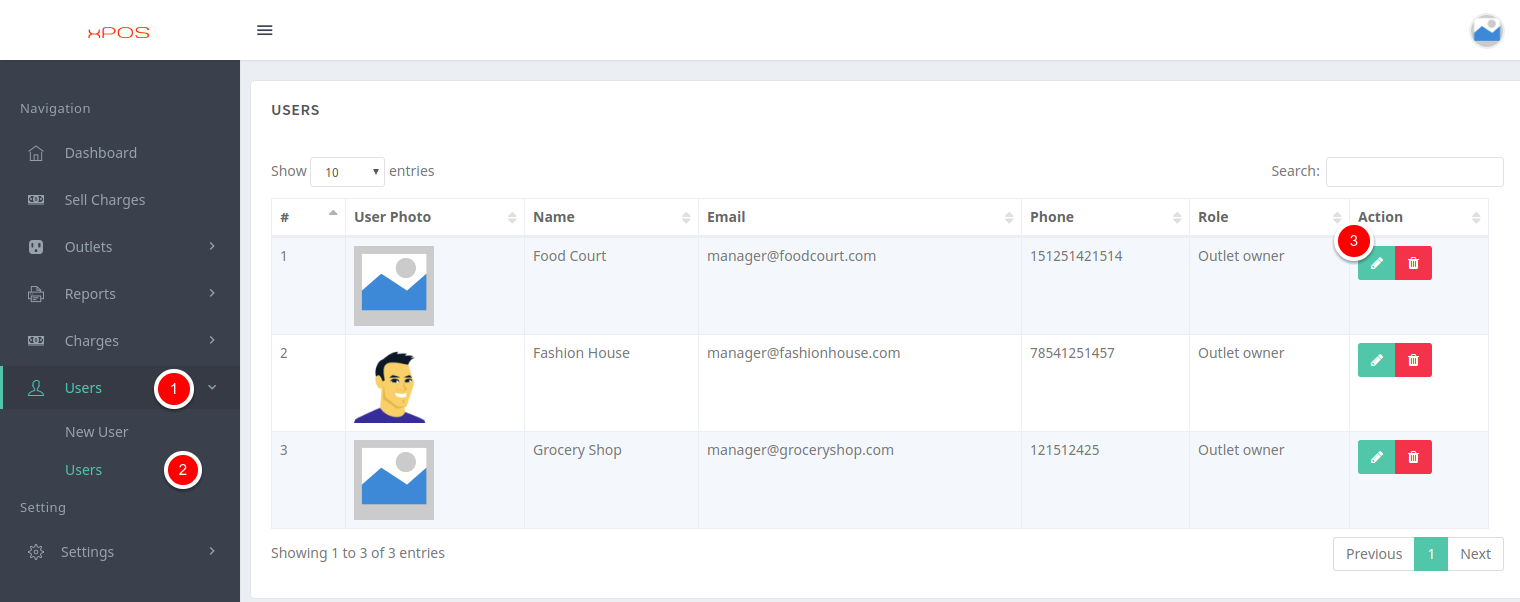Collapse Users submenu chevron

[x=212, y=387]
